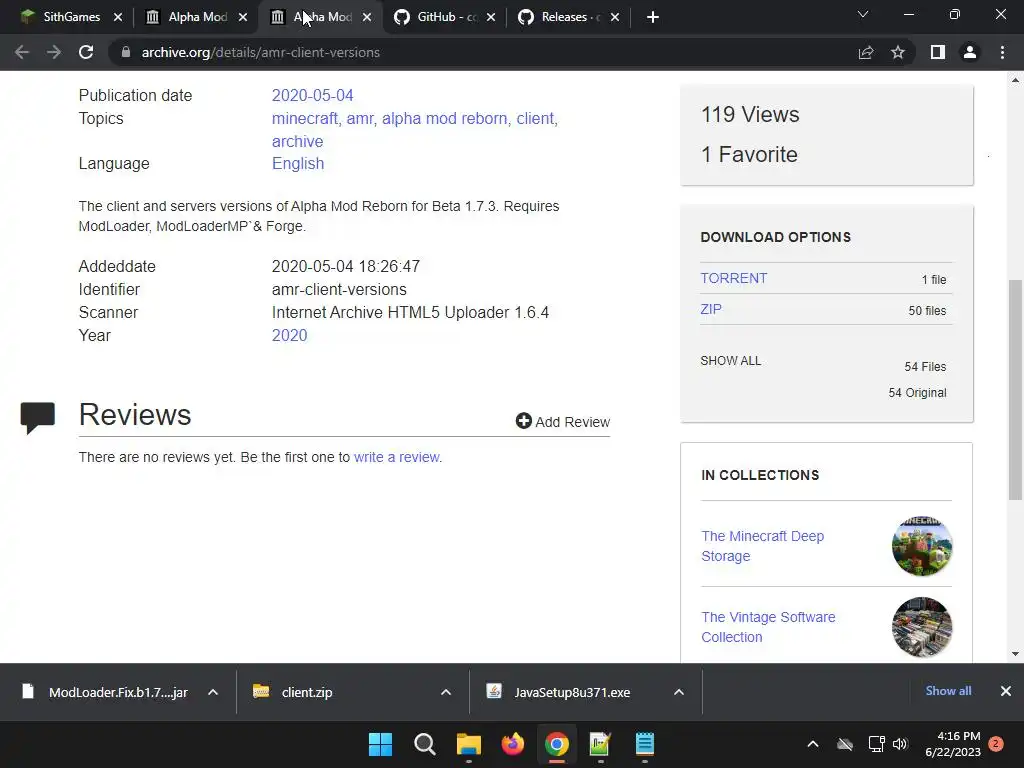The image size is (1024, 768).
Task: Download the ZIP option
Action: point(711,309)
